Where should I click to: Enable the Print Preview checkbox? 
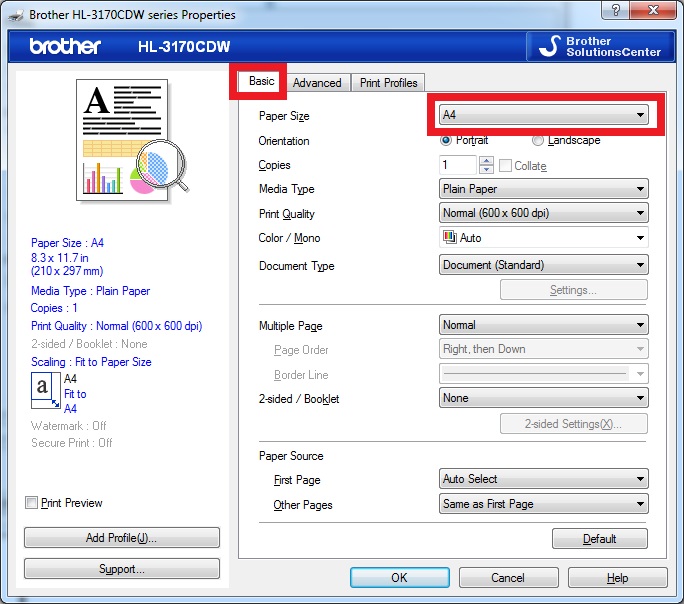tap(31, 502)
